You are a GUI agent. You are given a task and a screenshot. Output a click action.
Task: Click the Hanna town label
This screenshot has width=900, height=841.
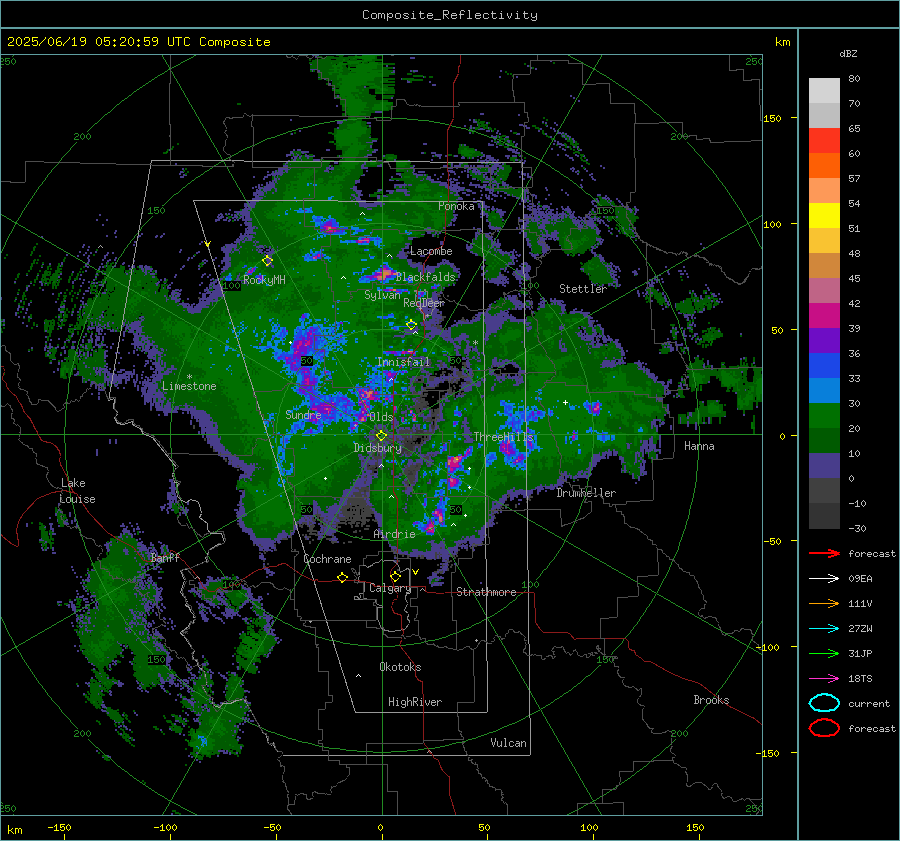[699, 446]
